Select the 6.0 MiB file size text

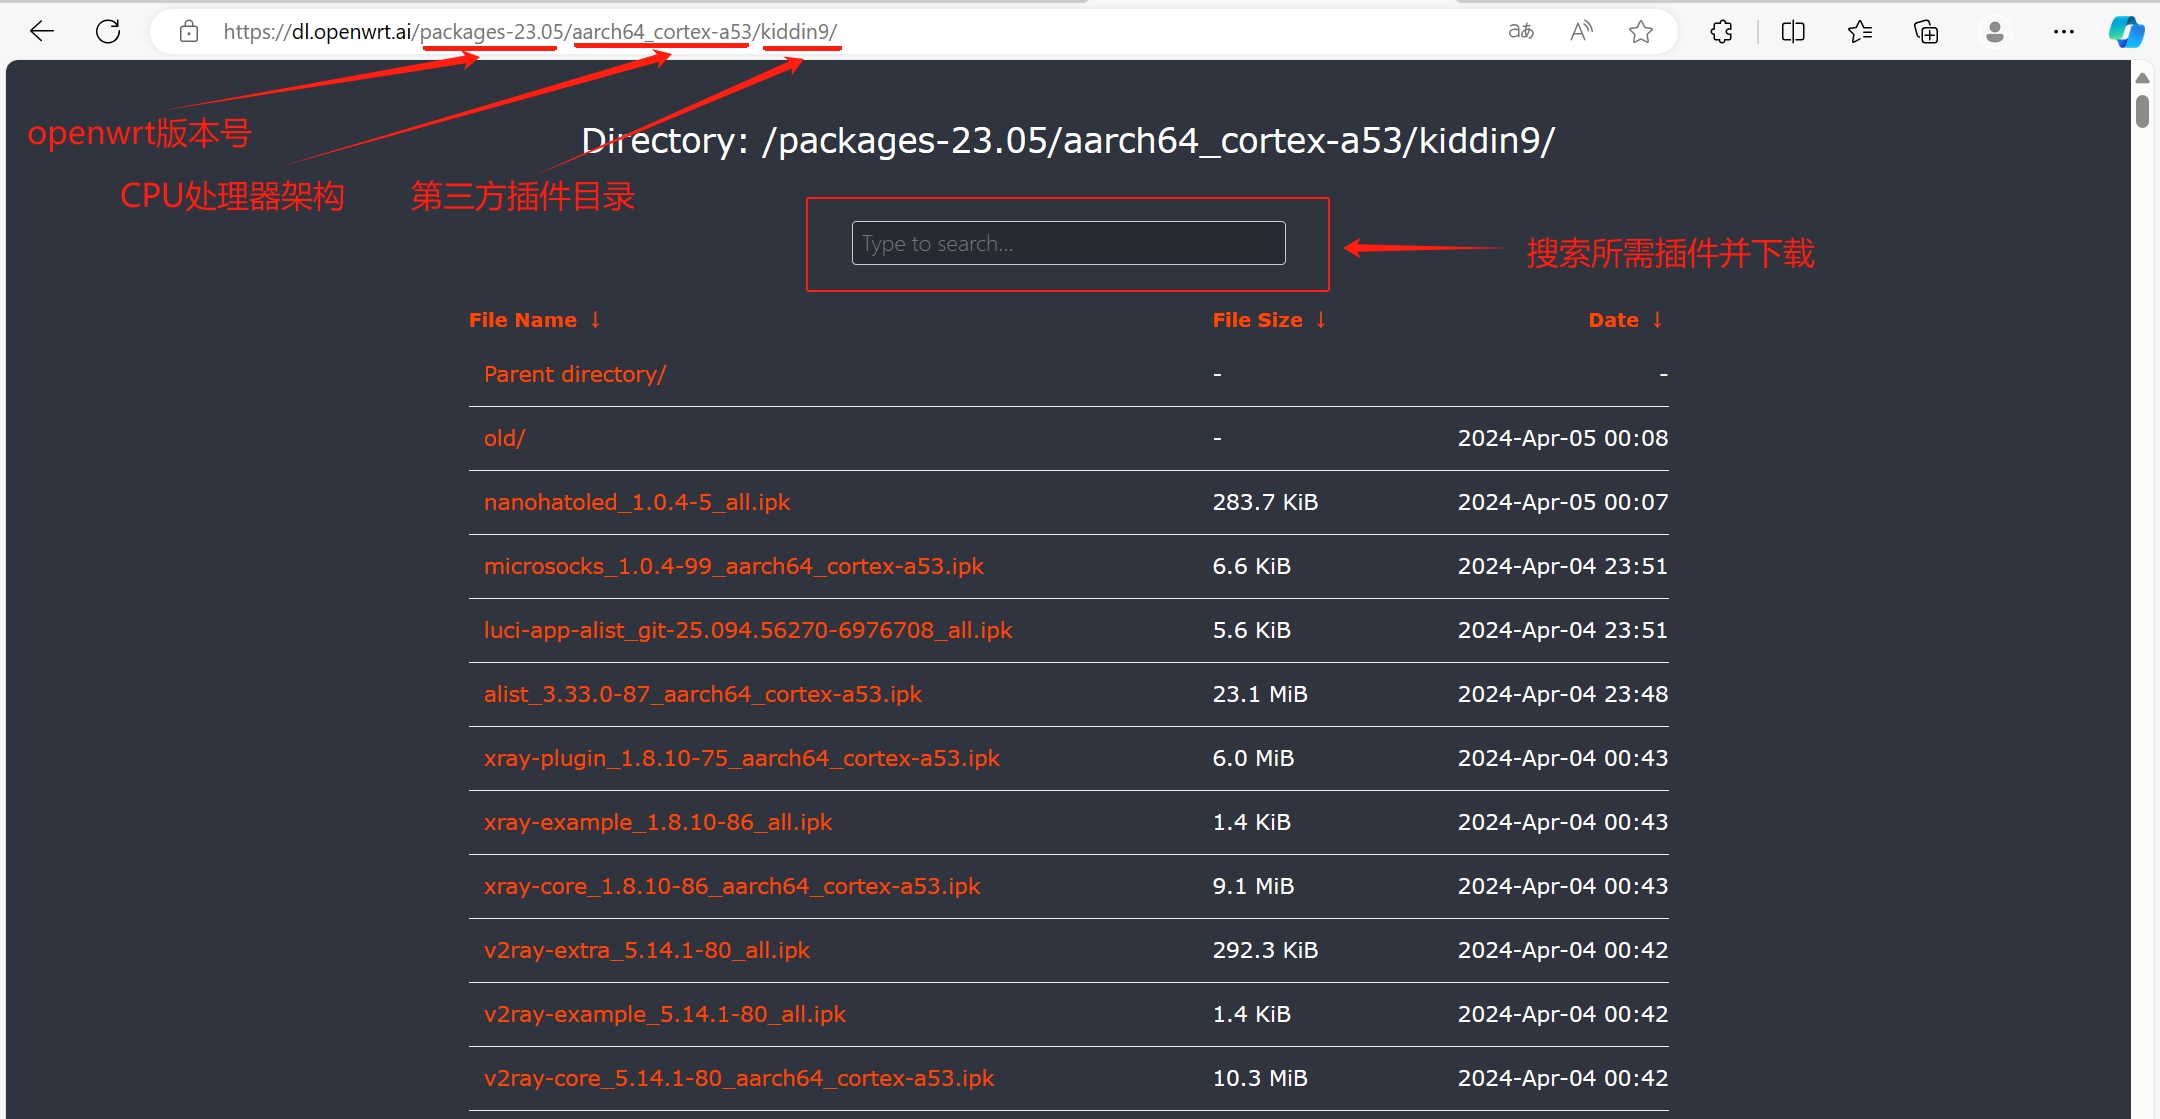pyautogui.click(x=1253, y=758)
